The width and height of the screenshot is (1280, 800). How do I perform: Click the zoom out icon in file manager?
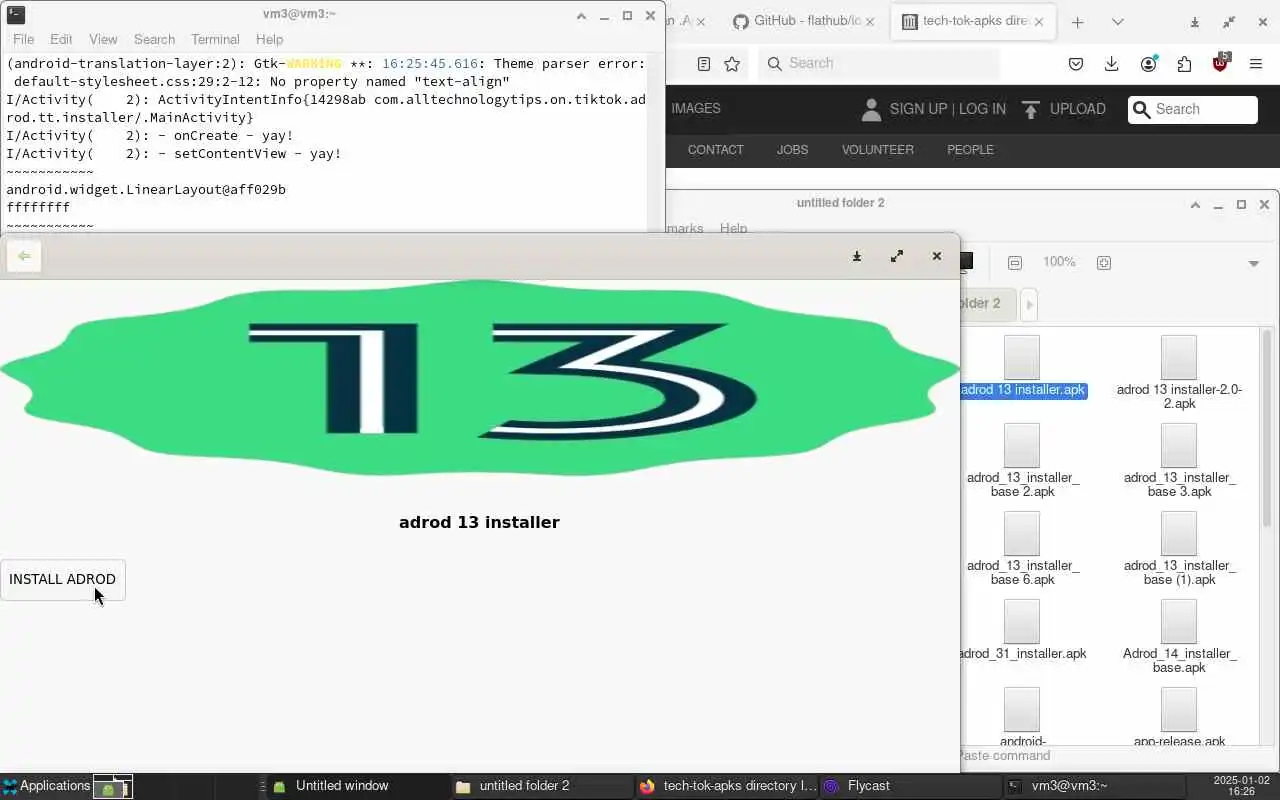[x=1015, y=263]
